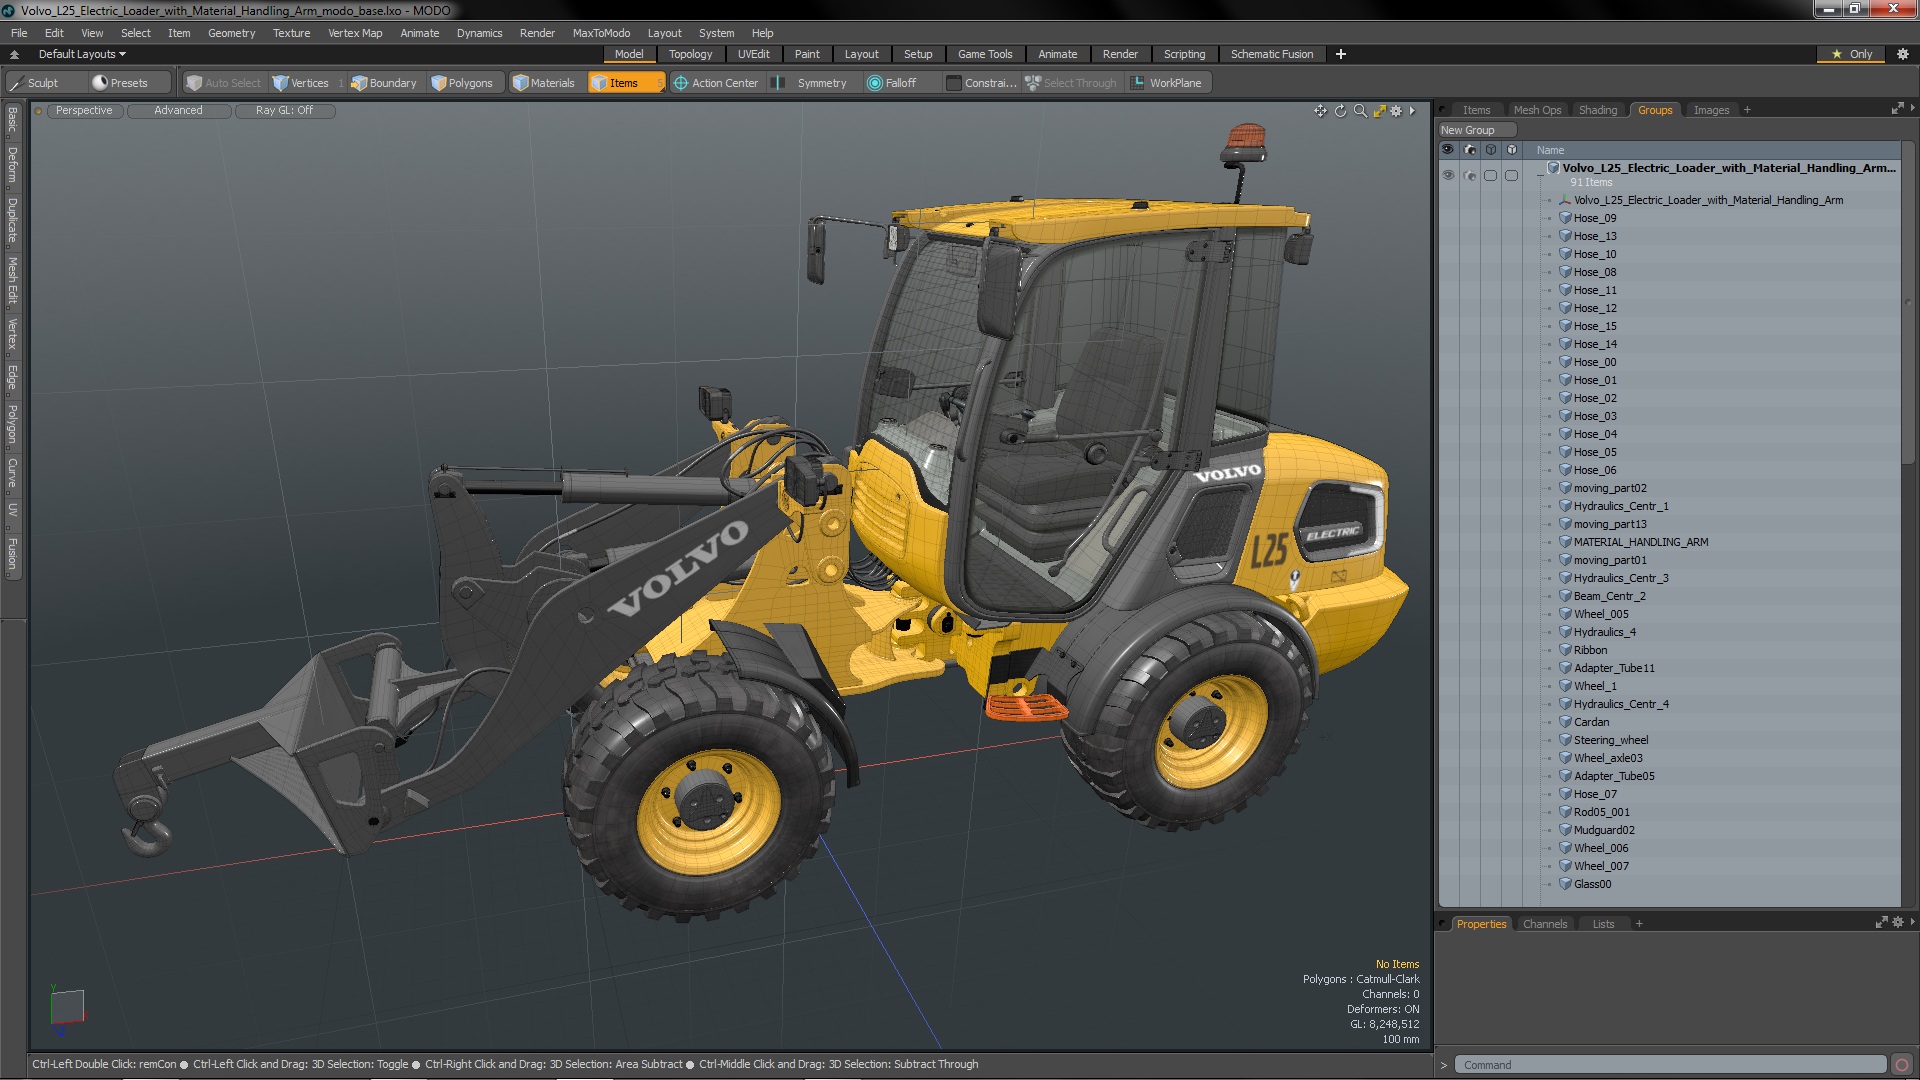Open the Geometry menu

[x=231, y=33]
